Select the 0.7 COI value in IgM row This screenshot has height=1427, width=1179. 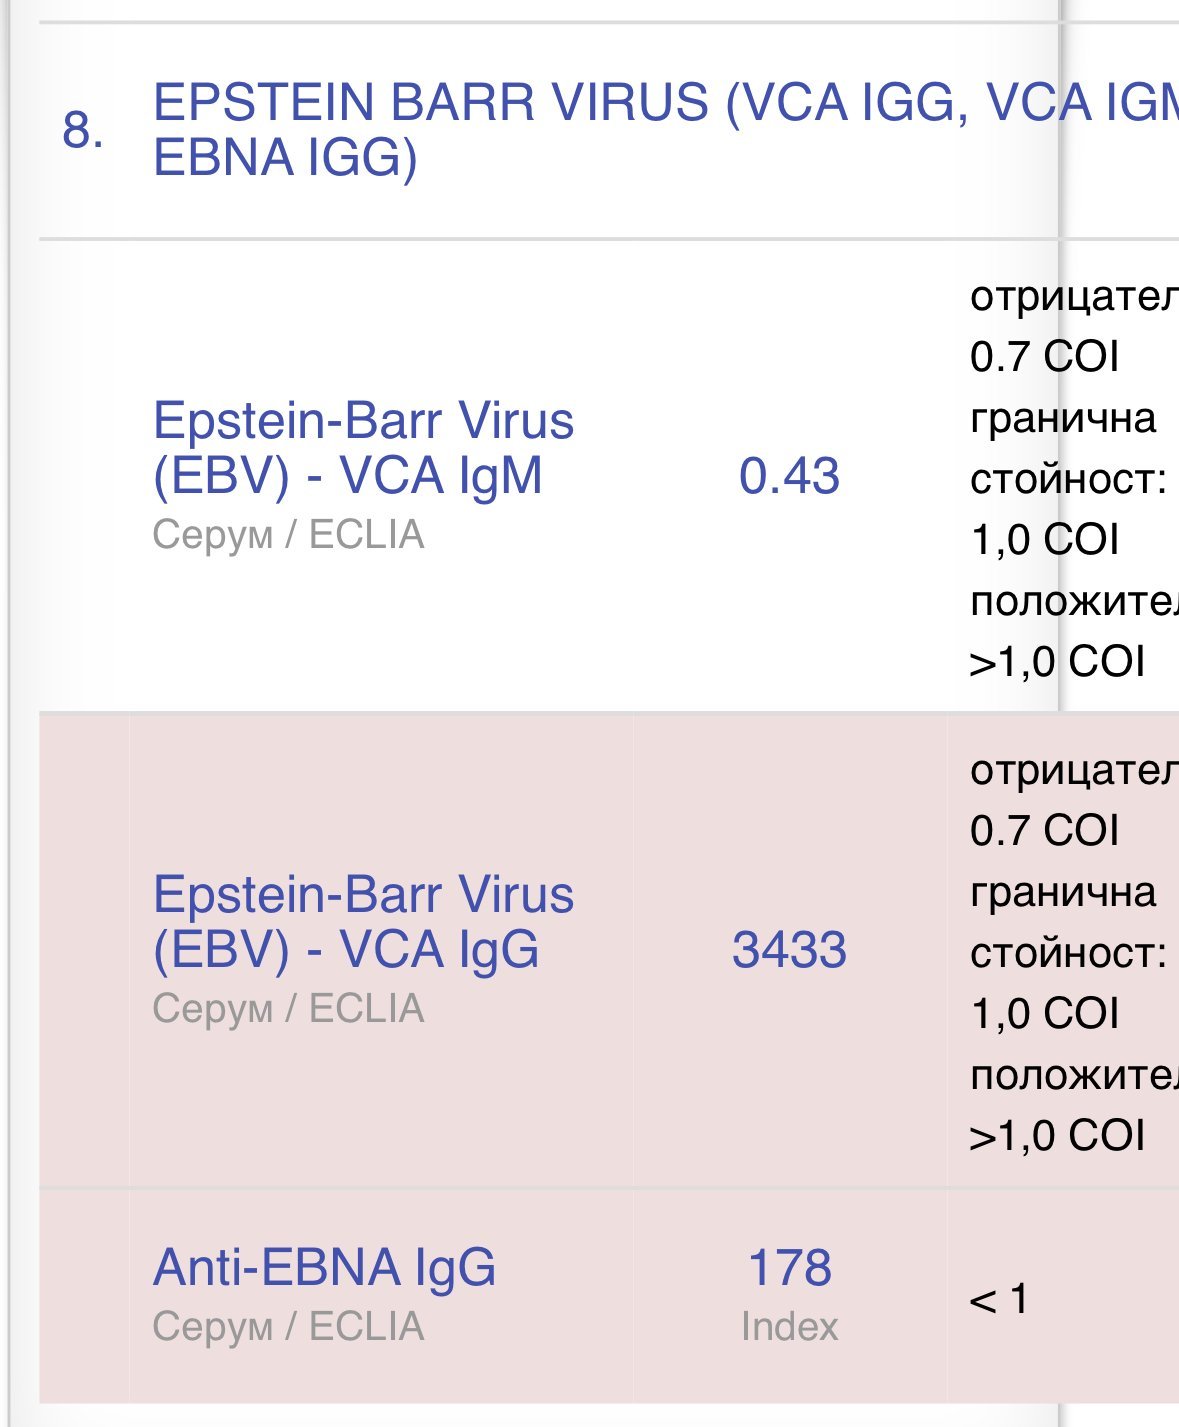[x=1044, y=357]
